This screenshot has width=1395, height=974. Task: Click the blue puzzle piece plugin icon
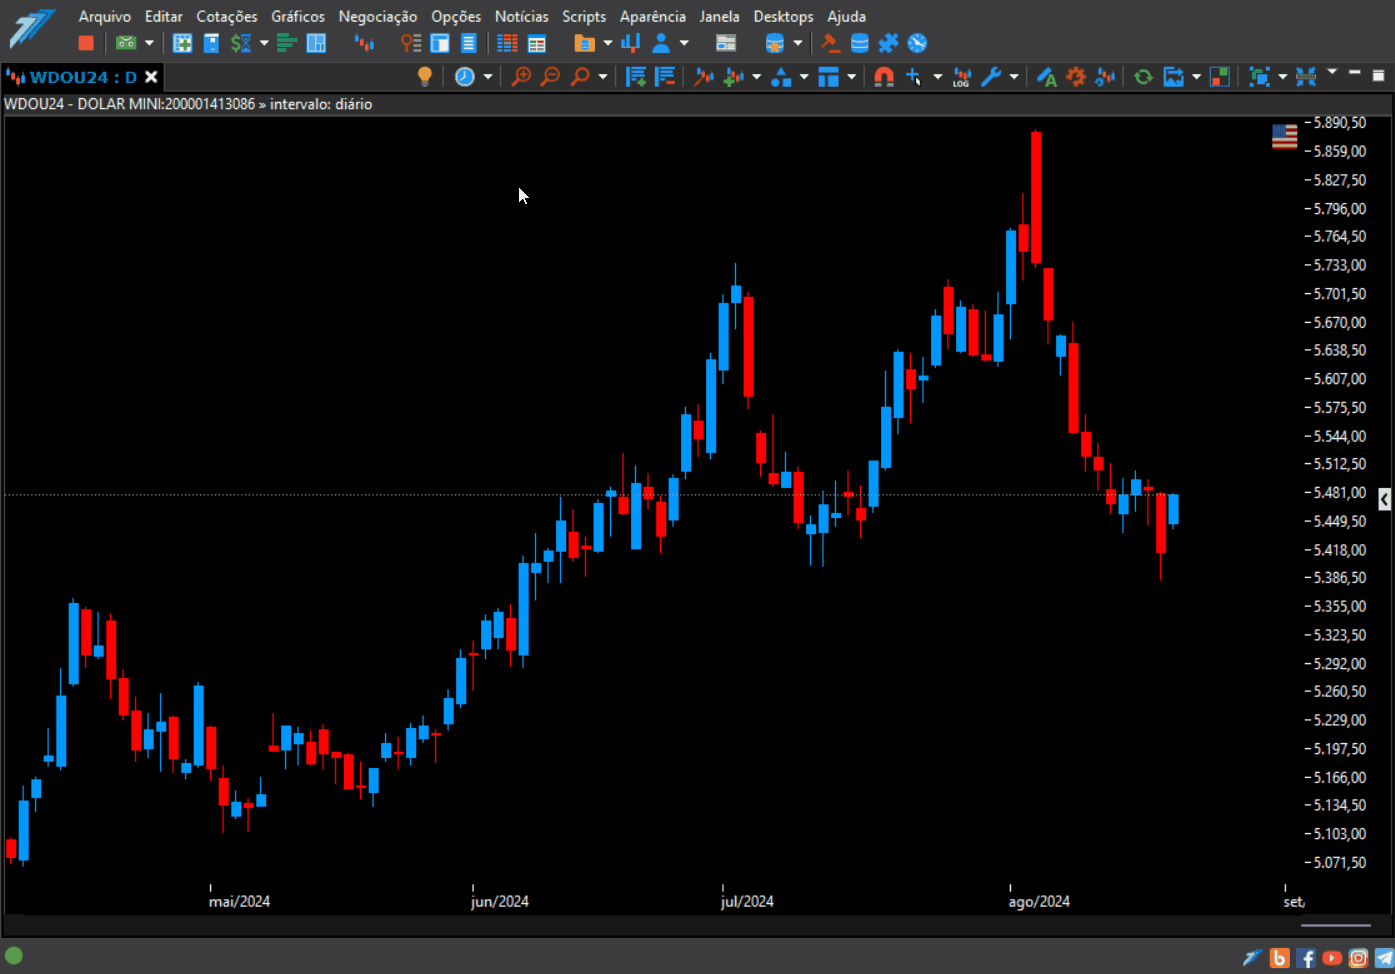point(888,43)
